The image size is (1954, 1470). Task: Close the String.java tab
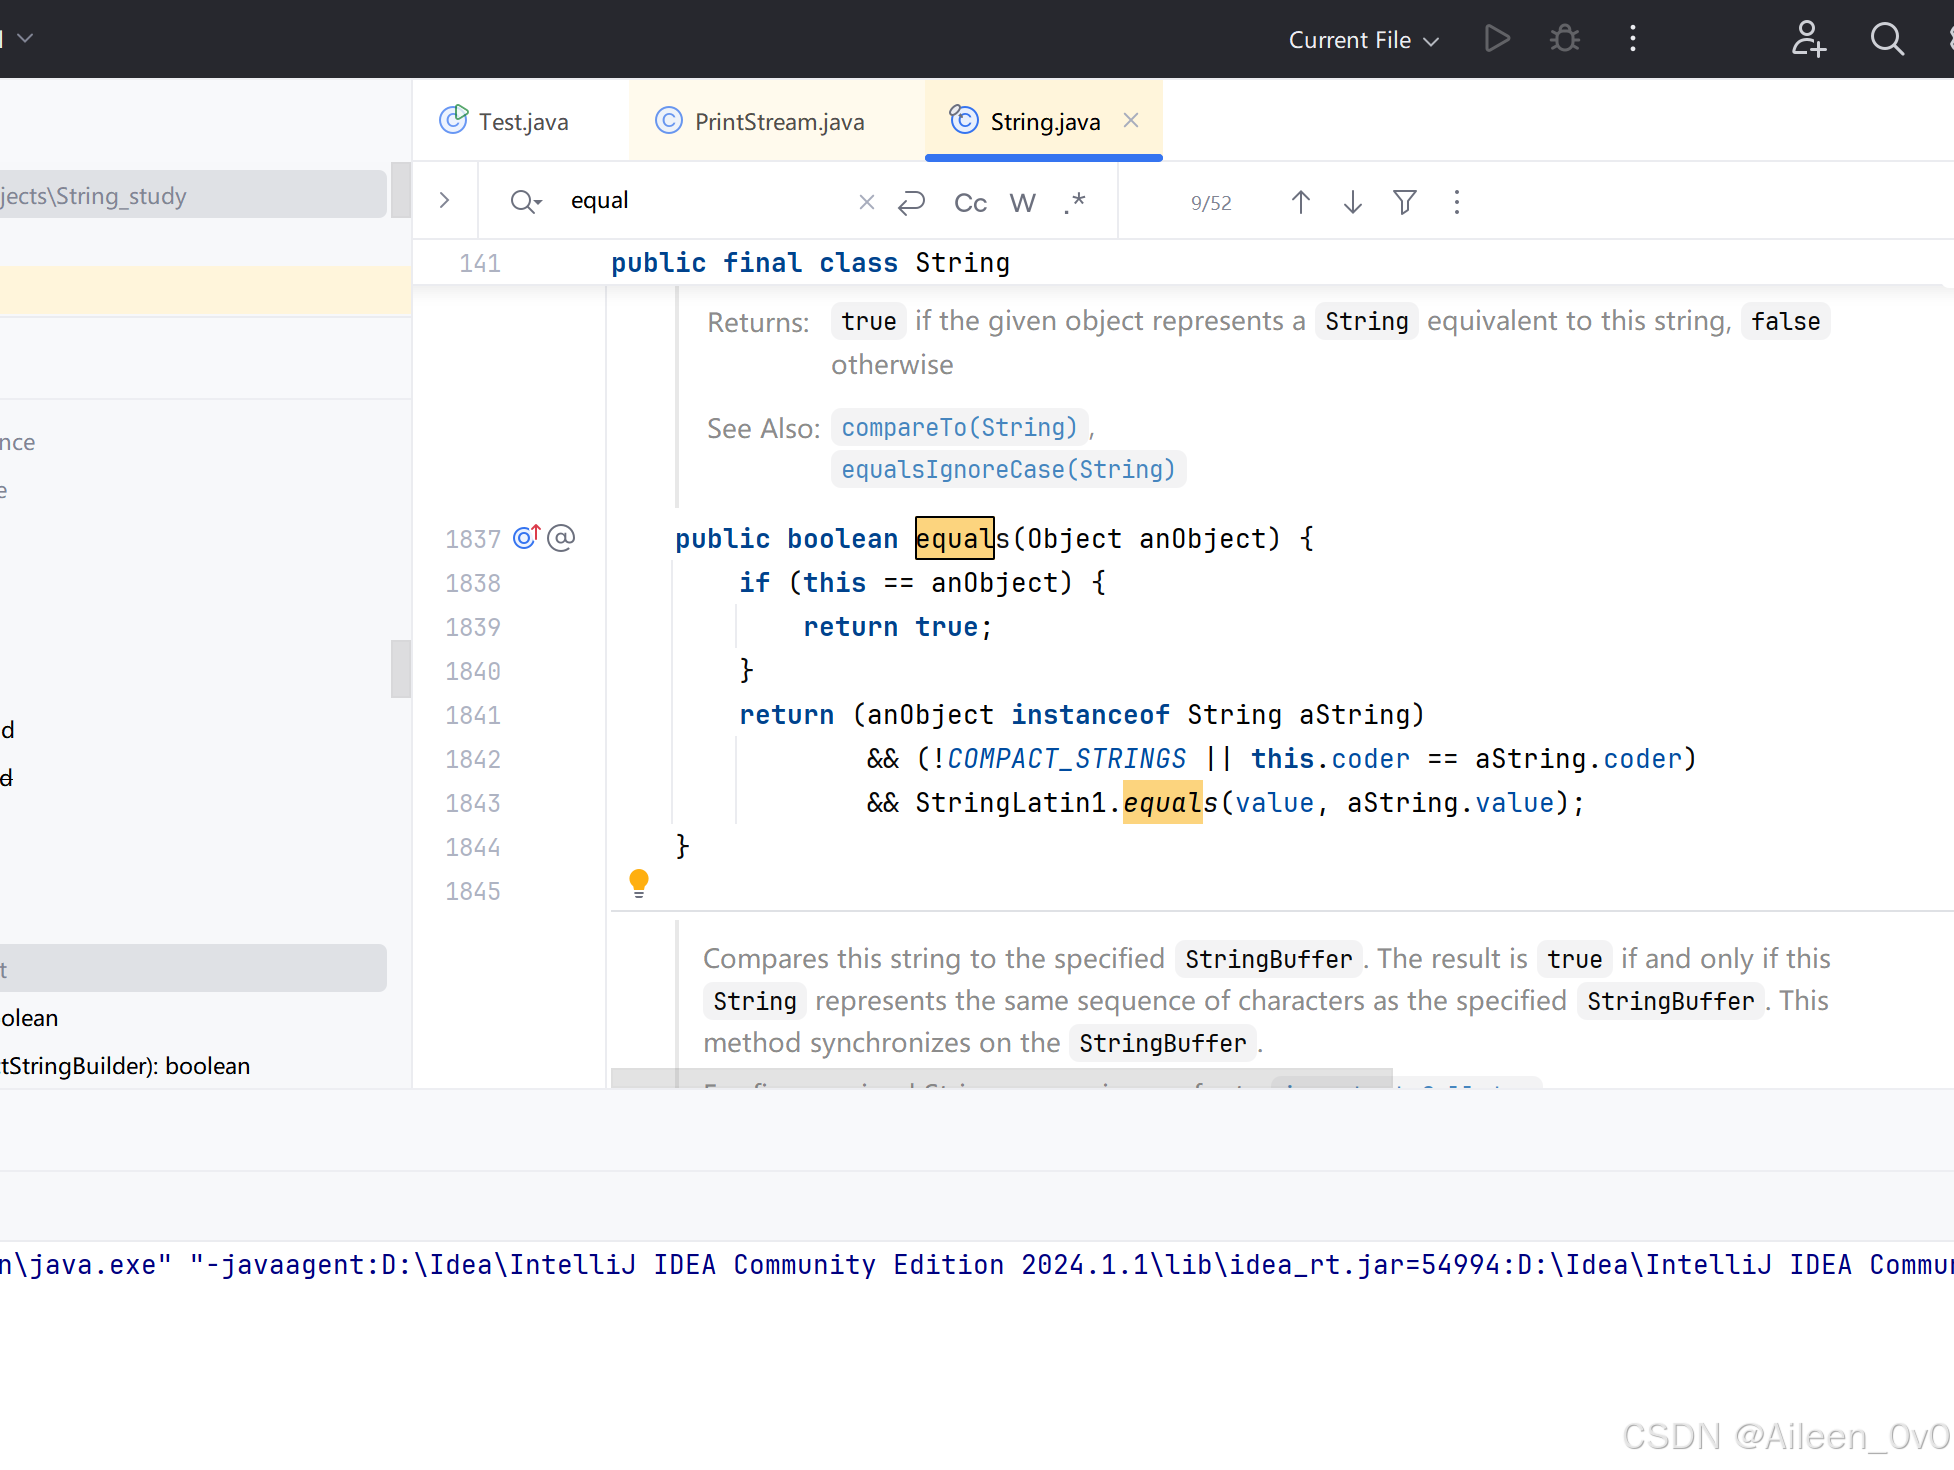click(x=1131, y=120)
